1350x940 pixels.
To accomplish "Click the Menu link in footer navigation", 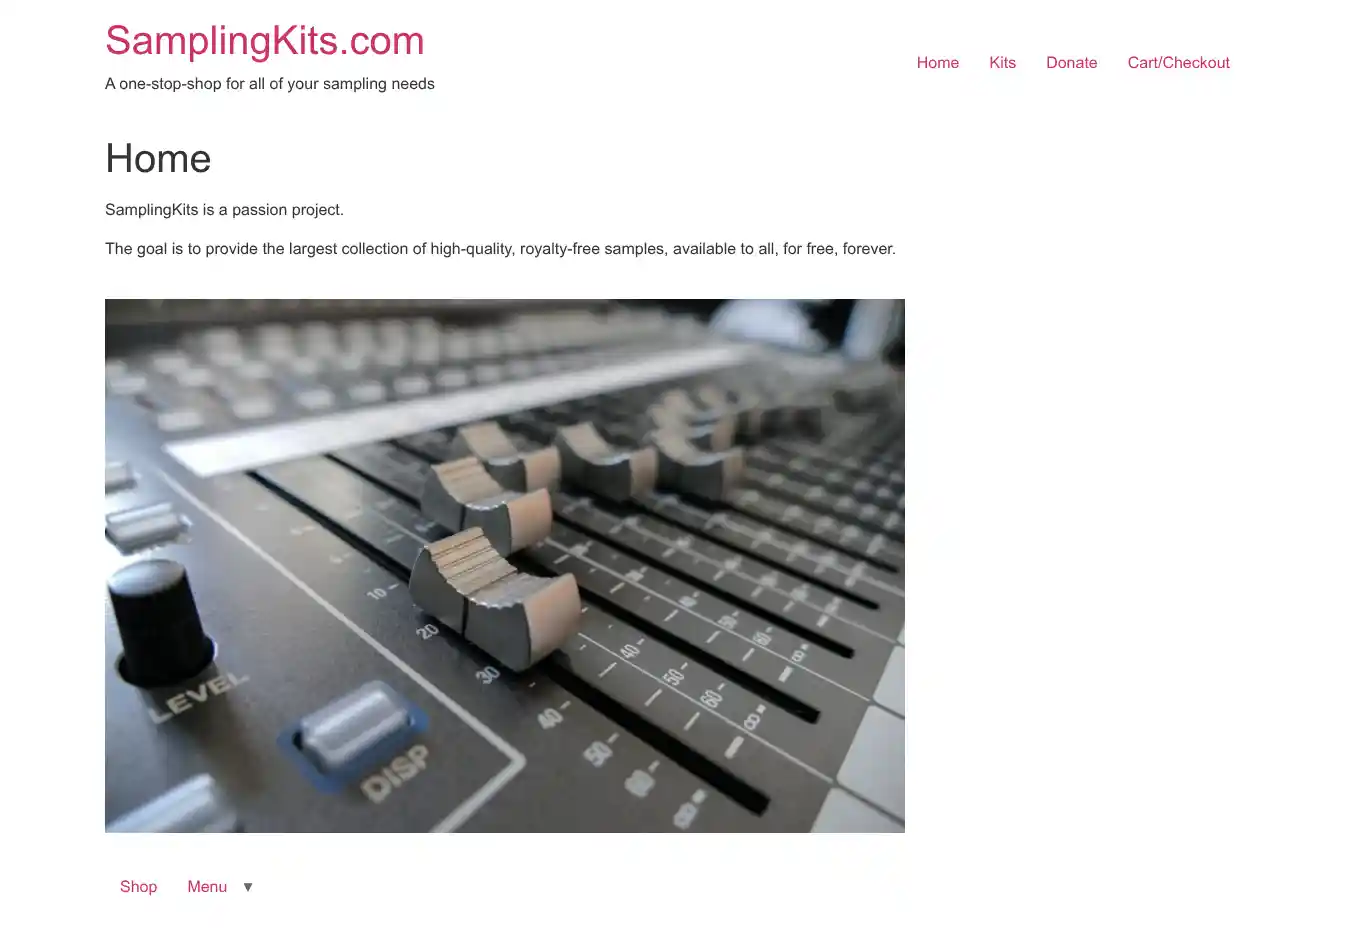I will pos(207,886).
